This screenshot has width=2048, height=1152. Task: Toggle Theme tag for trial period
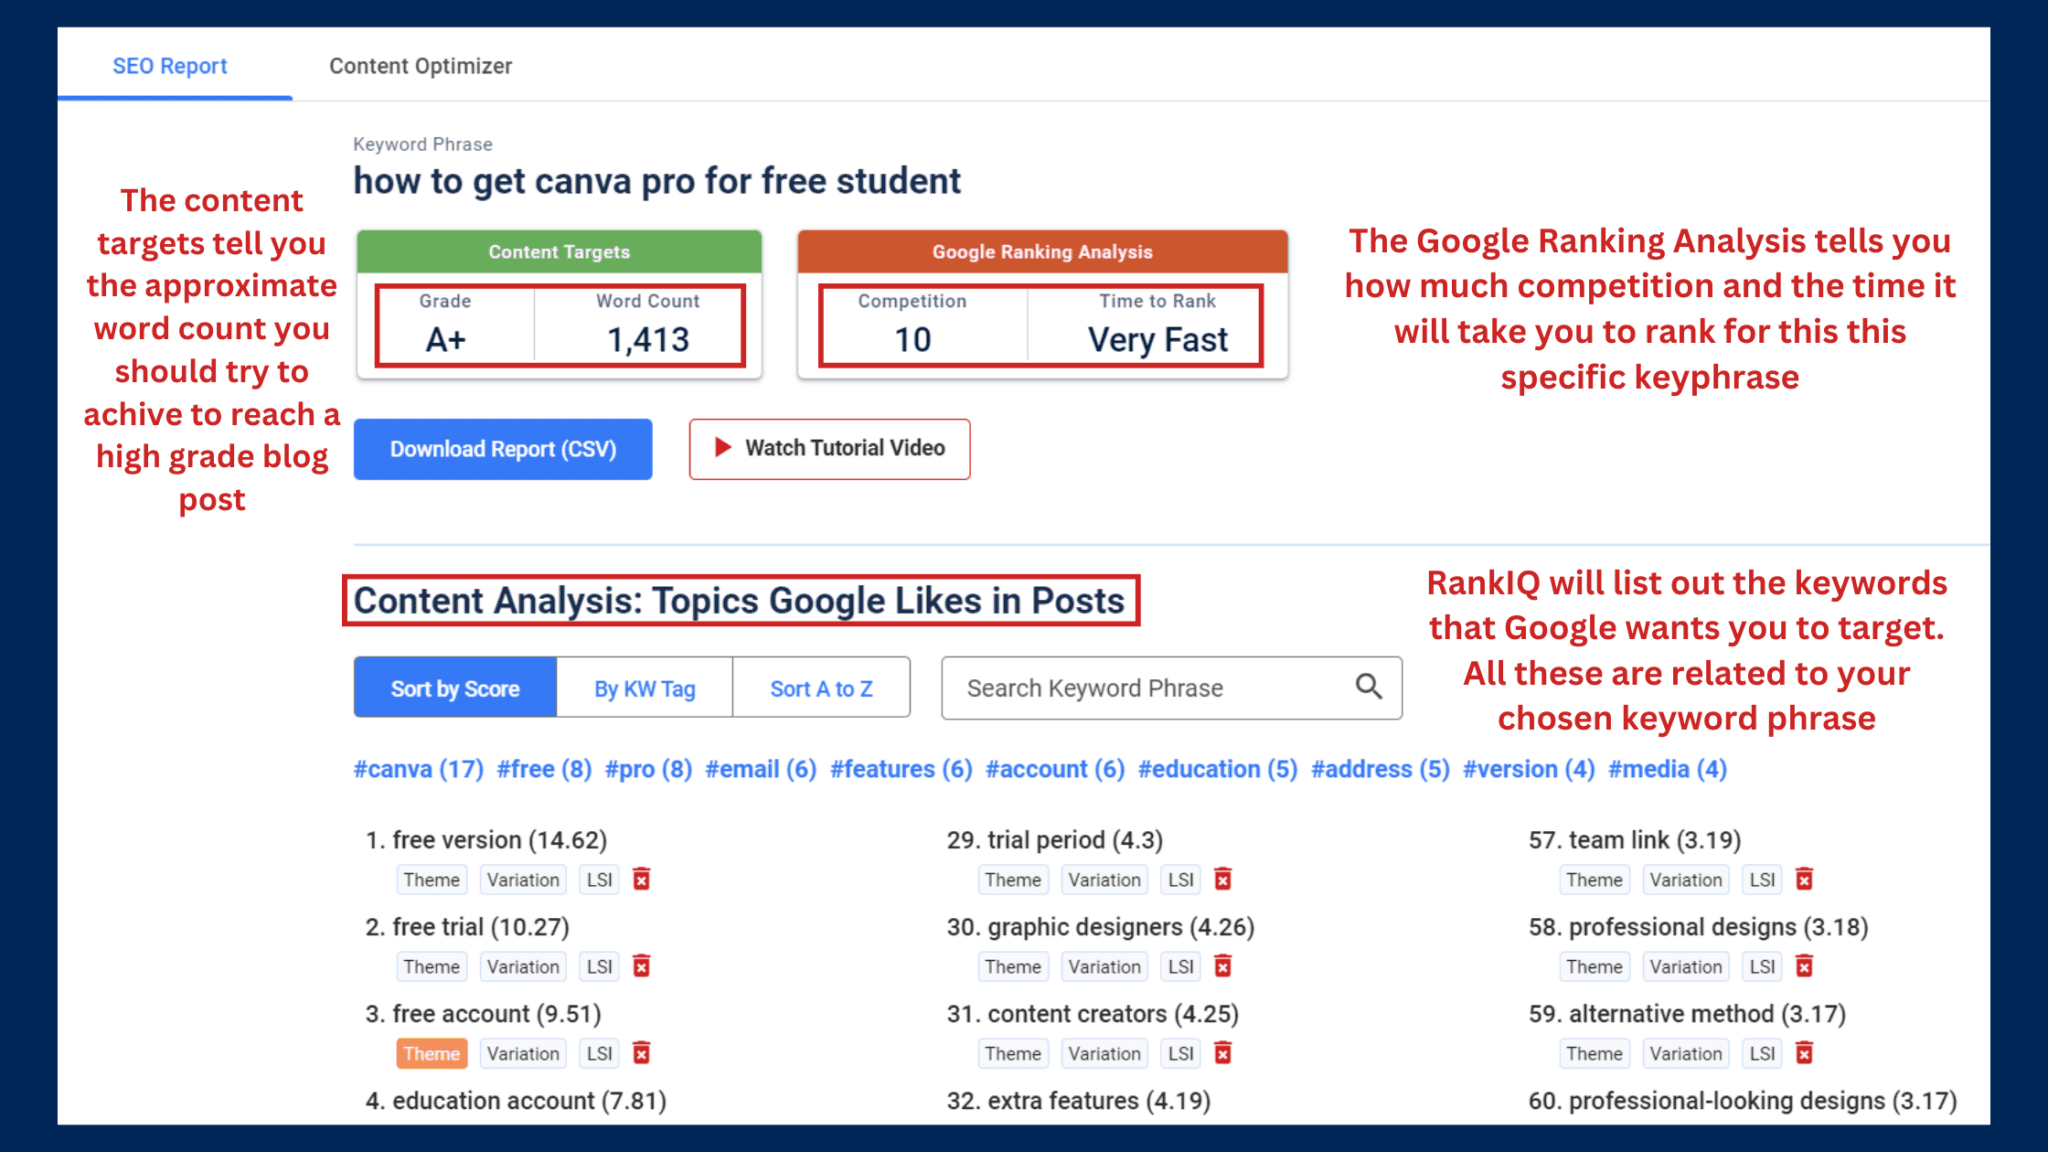coord(1013,880)
